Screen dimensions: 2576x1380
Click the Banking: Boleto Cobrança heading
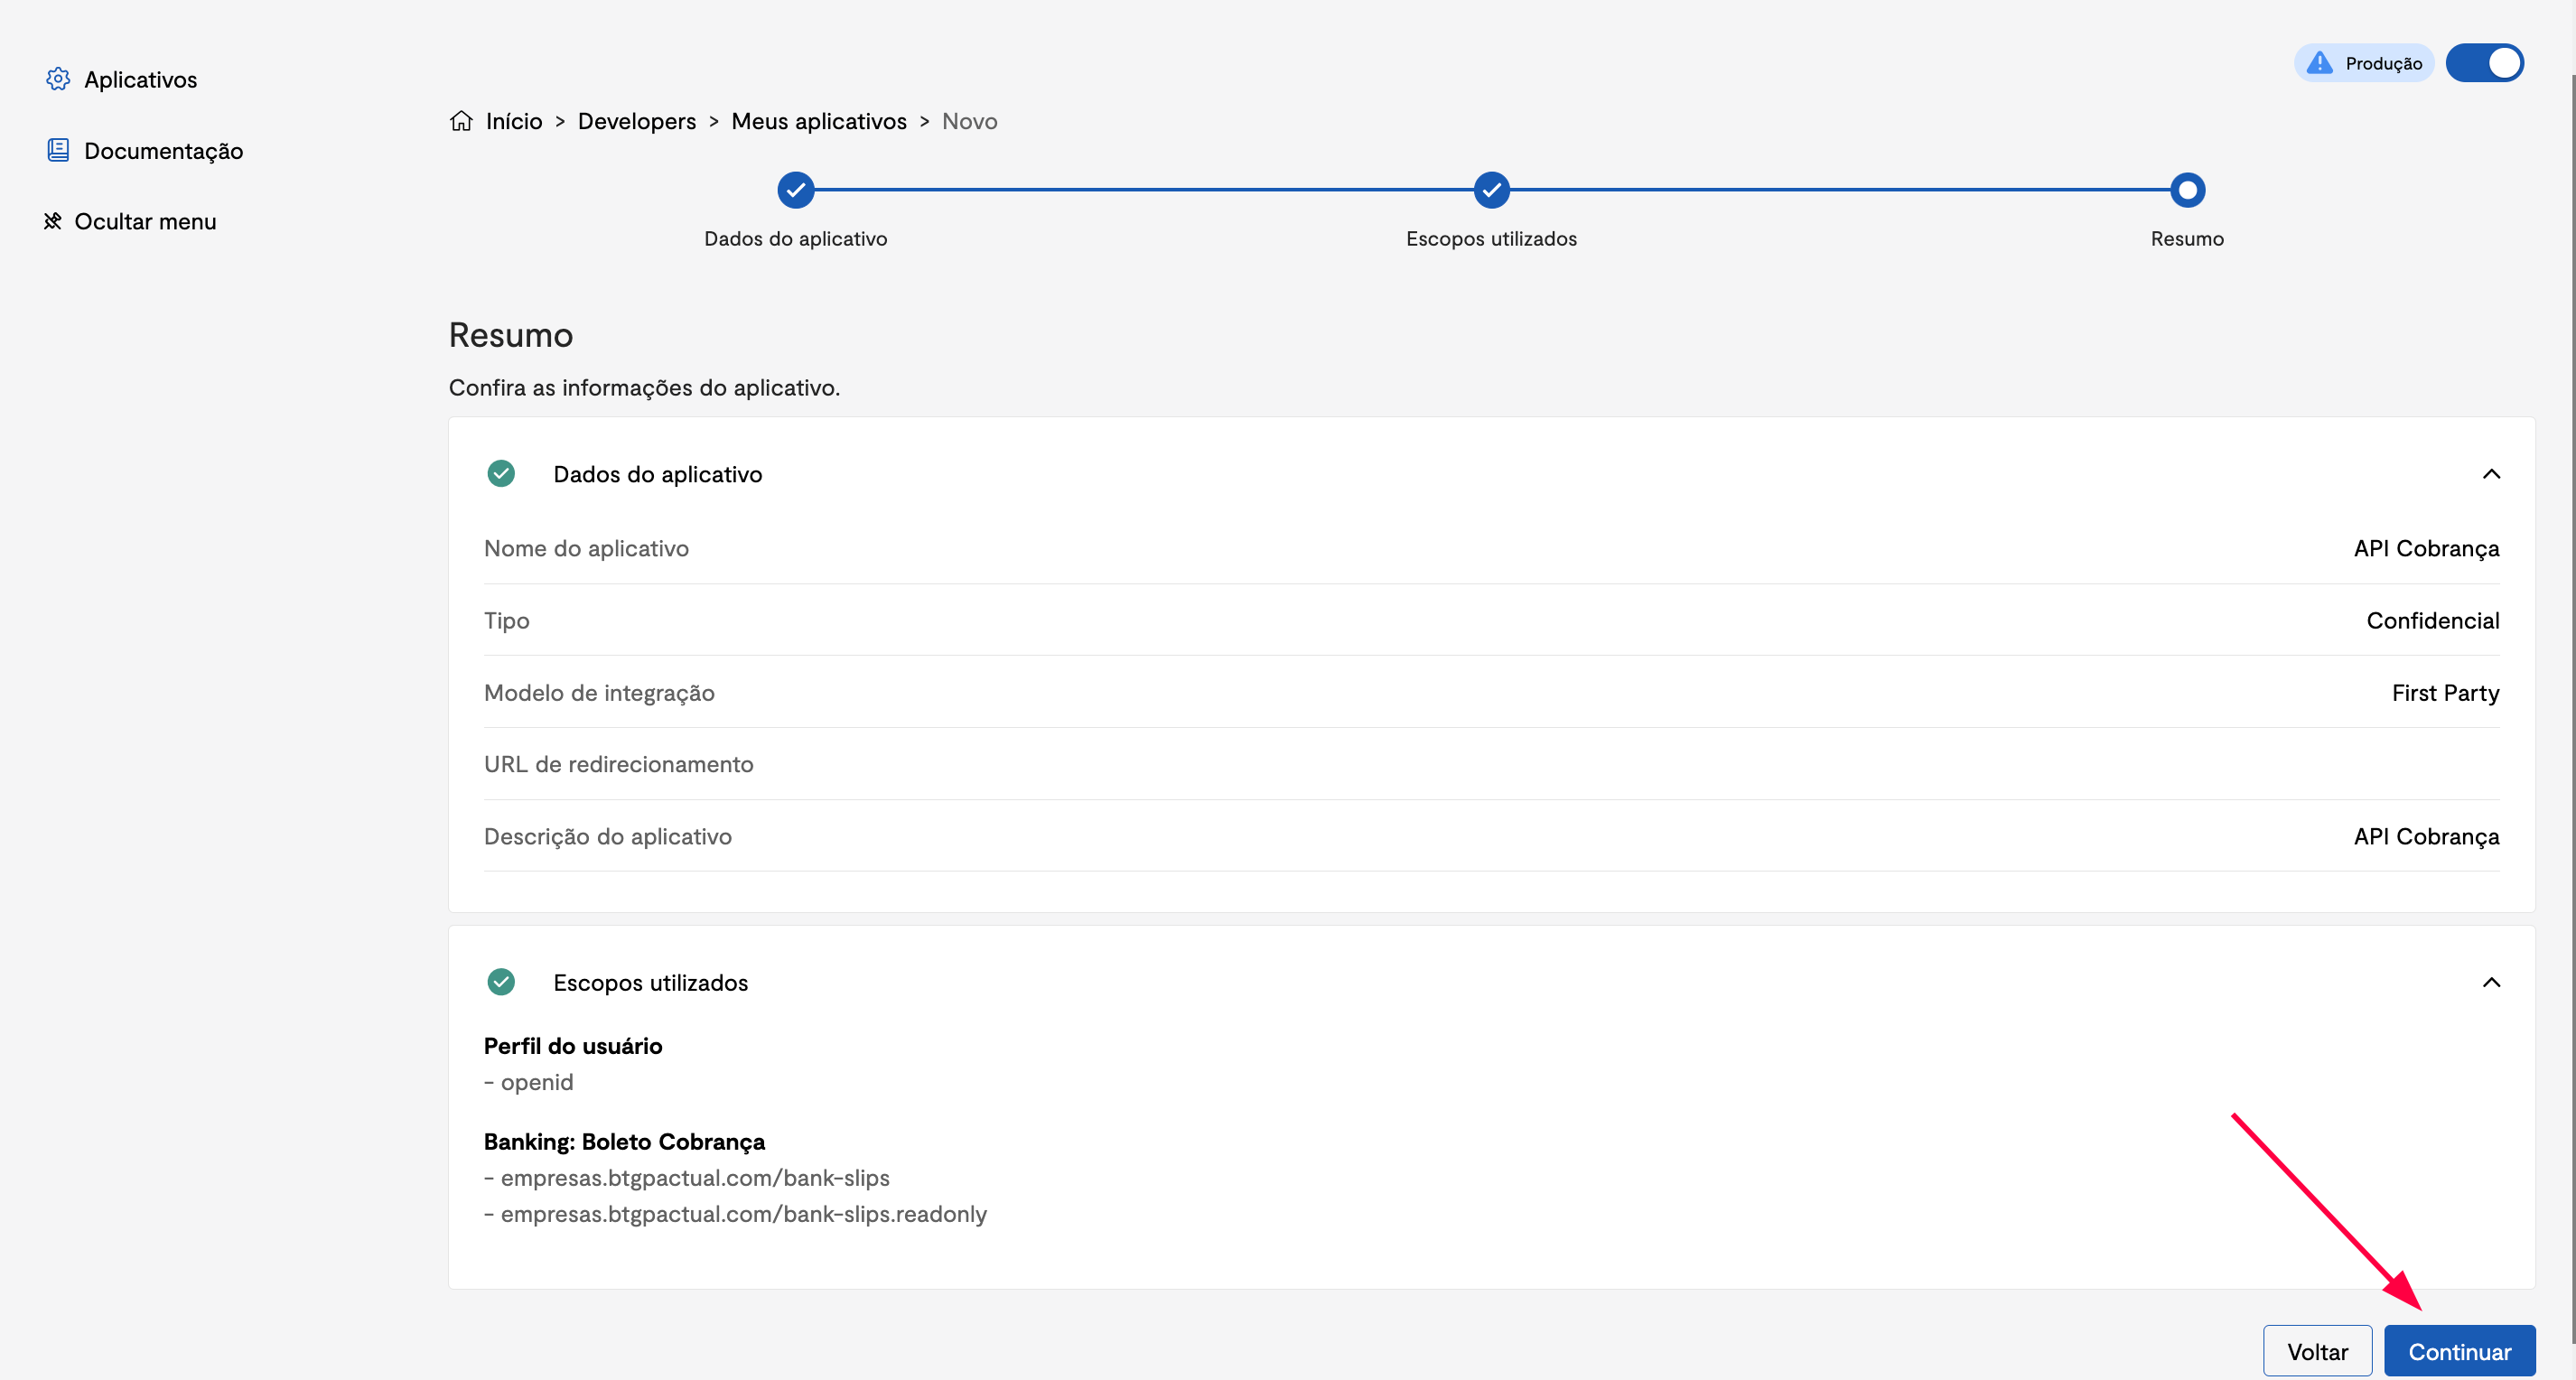[624, 1142]
